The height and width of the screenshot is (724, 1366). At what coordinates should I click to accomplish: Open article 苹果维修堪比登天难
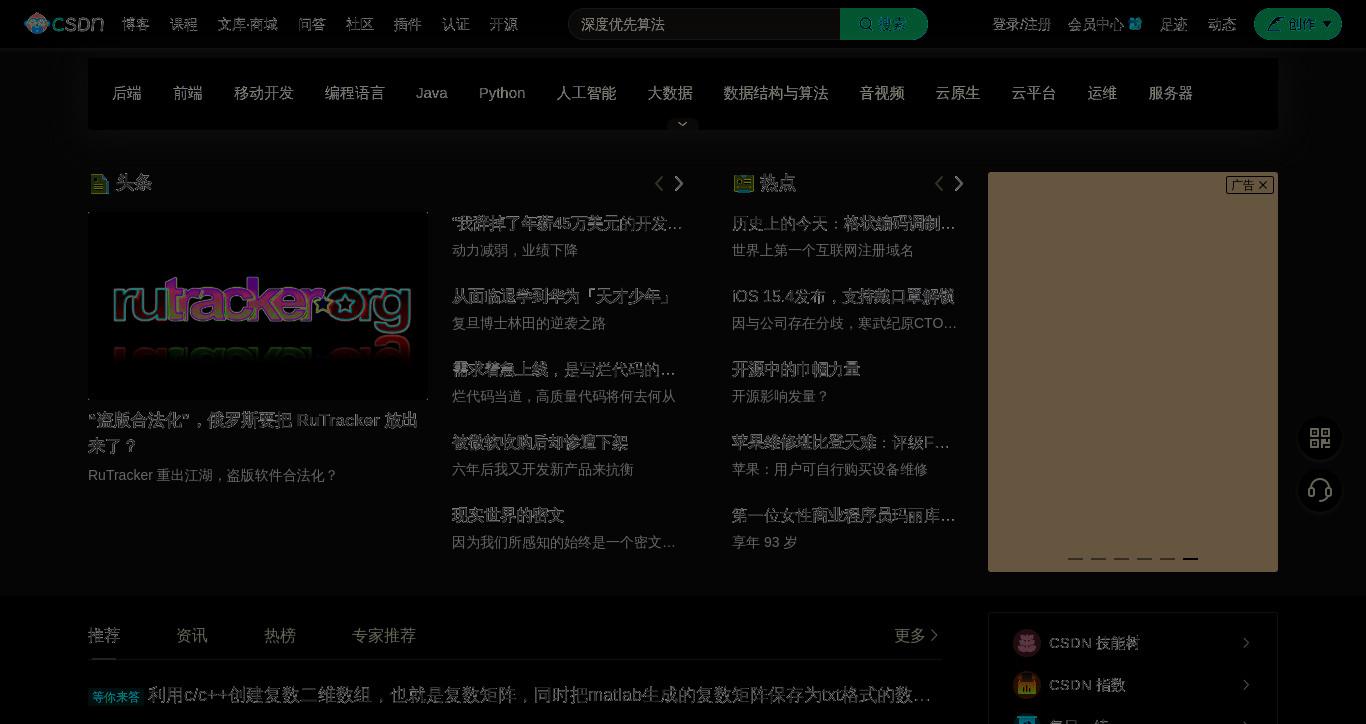841,442
